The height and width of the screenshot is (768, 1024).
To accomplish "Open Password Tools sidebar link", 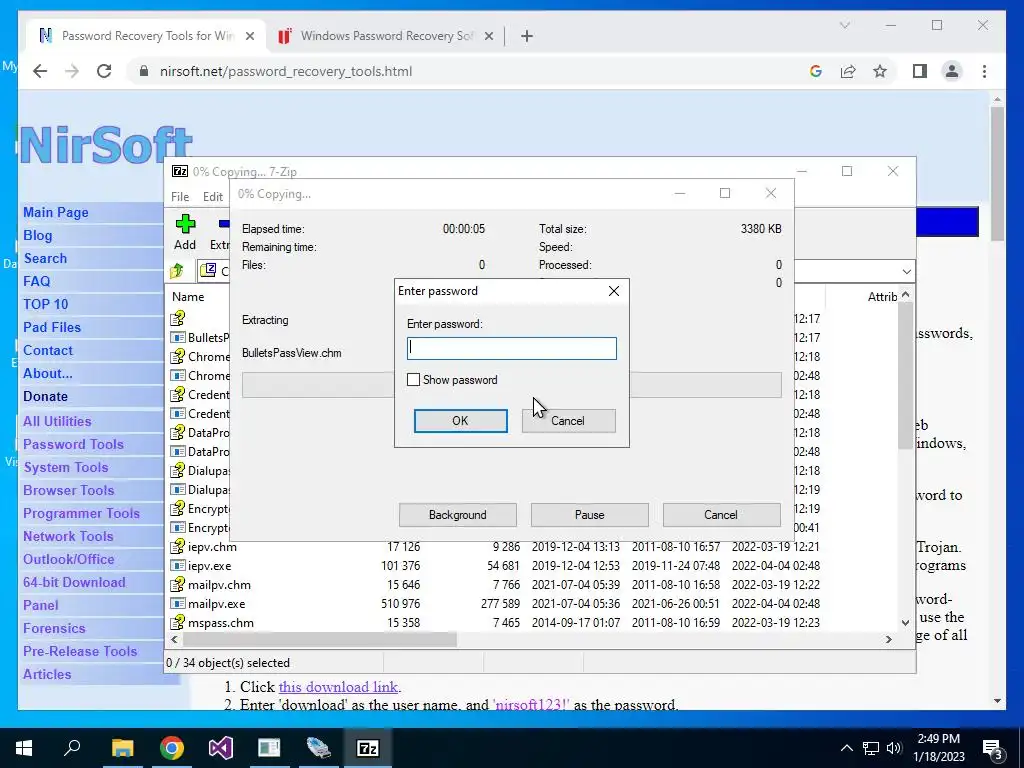I will (73, 444).
